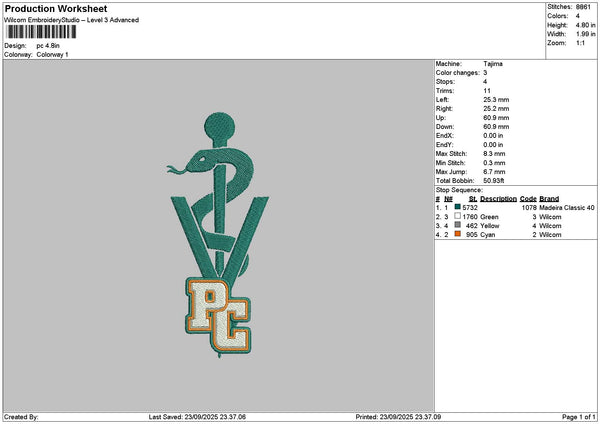This screenshot has height=424, width=600.
Task: Click the teal color swatch for thread 5732
Action: click(x=457, y=207)
